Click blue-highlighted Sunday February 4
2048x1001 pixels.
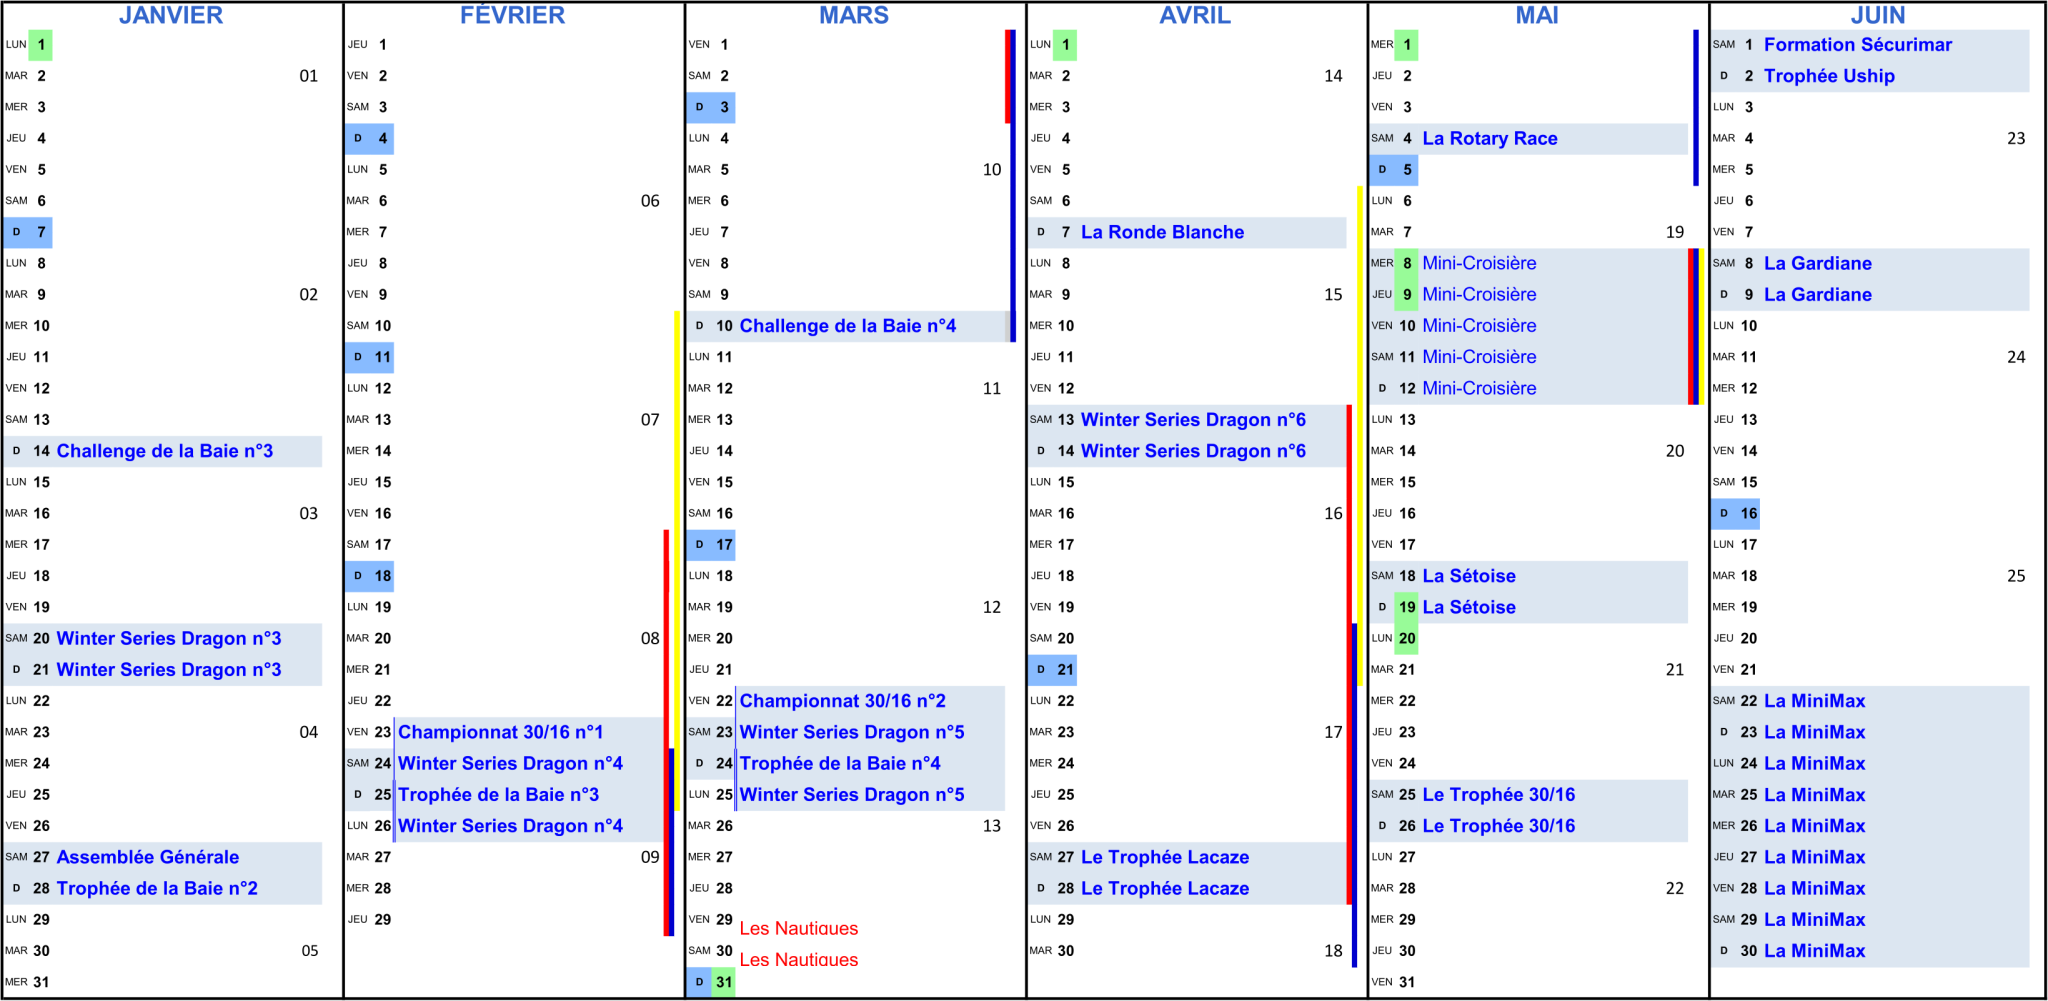coord(370,139)
